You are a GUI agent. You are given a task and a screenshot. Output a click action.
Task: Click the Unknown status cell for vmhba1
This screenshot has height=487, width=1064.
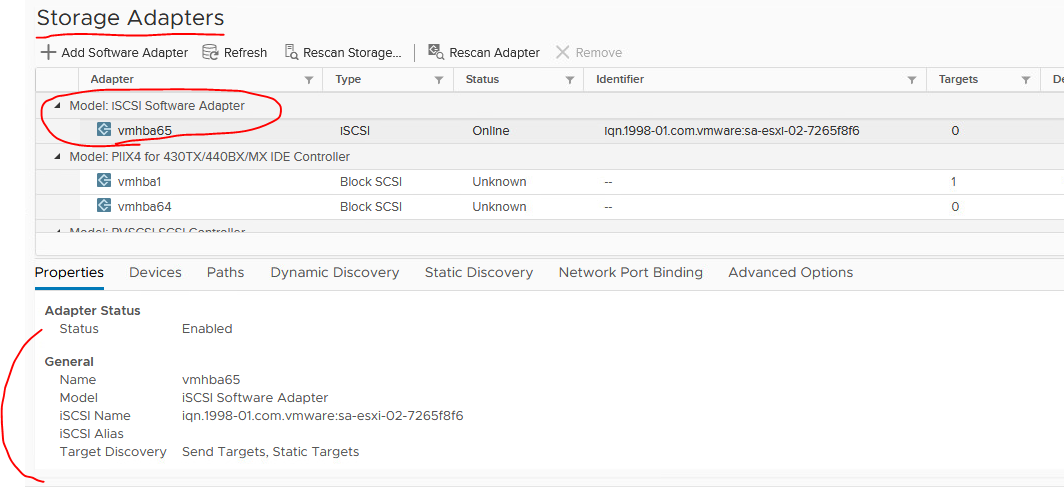499,182
